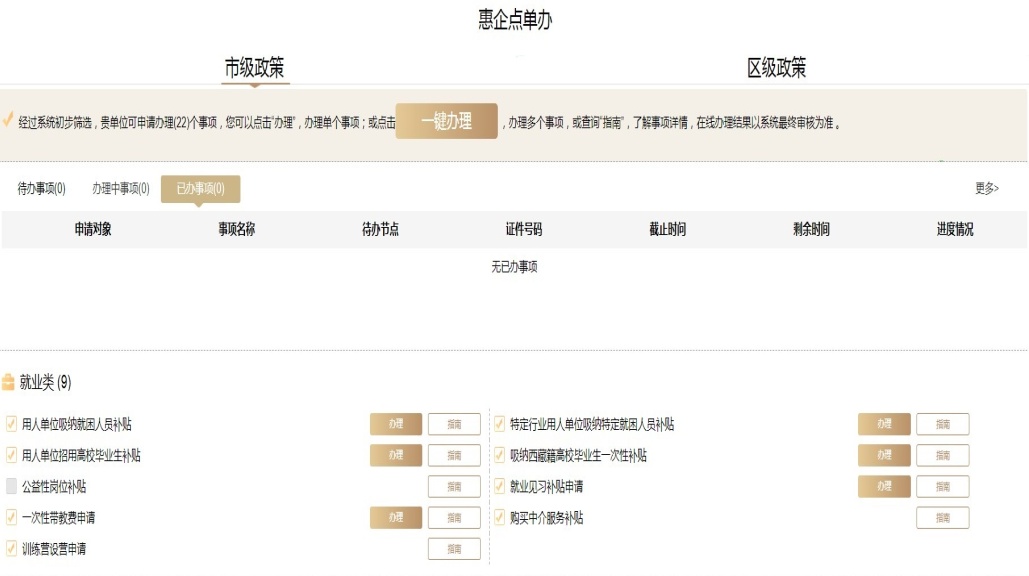Click the 公益性岗位补贴 item label
The width and height of the screenshot is (1029, 576).
tap(54, 486)
